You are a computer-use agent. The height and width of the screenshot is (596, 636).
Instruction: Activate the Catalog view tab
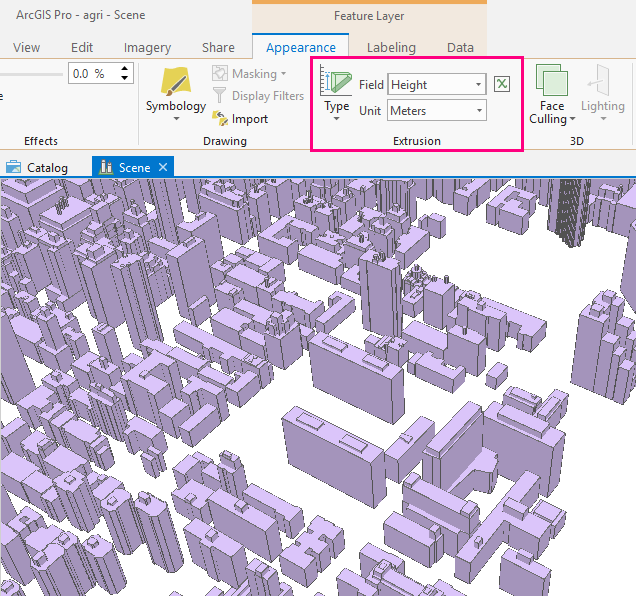[37, 167]
